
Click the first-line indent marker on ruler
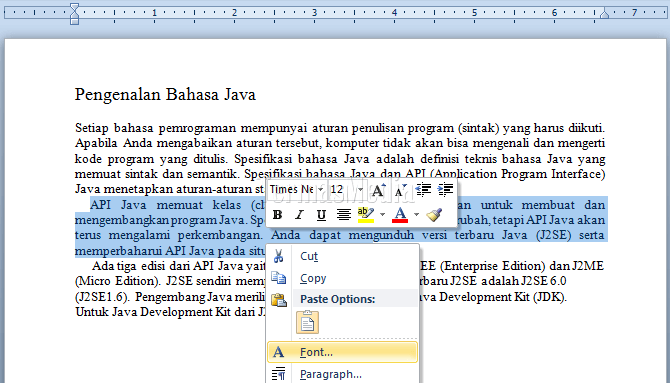point(74,7)
